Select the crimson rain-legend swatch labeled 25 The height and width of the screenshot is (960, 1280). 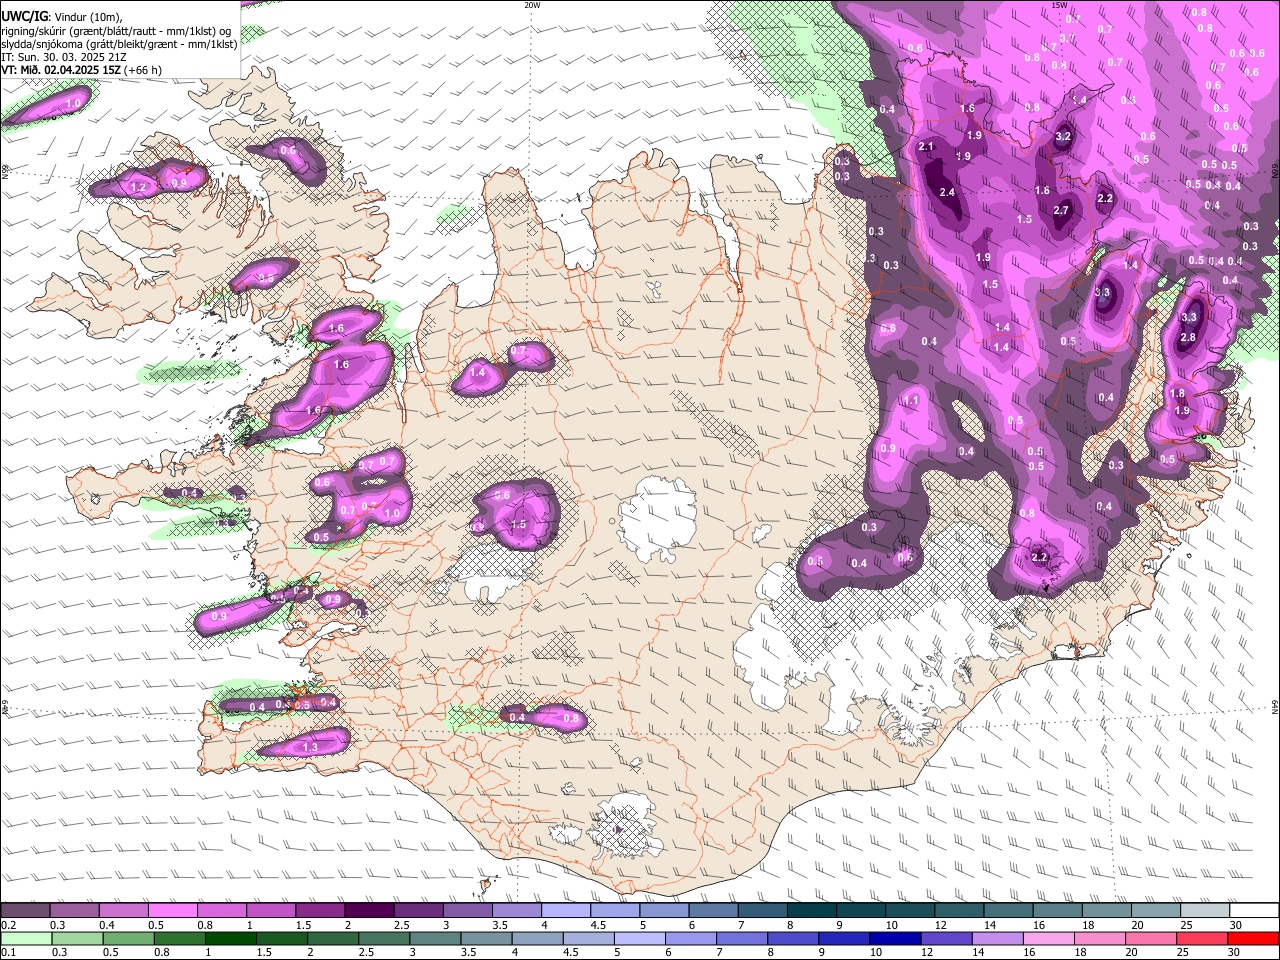point(1203,938)
